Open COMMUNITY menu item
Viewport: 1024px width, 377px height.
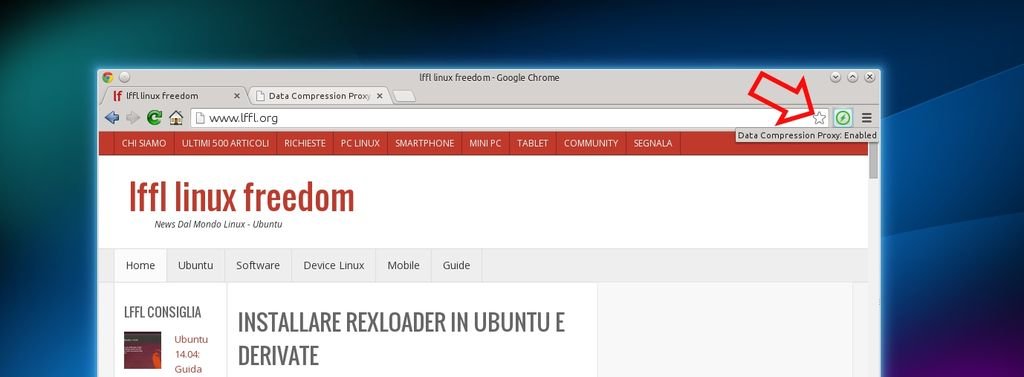[591, 143]
